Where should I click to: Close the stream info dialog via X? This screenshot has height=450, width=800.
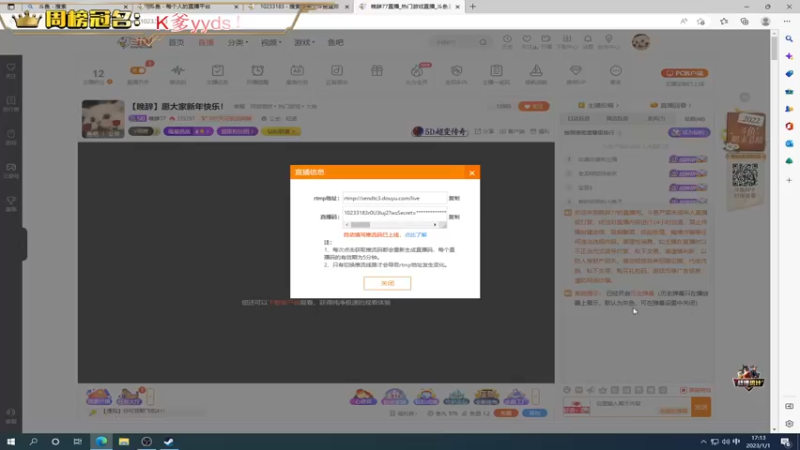(472, 173)
